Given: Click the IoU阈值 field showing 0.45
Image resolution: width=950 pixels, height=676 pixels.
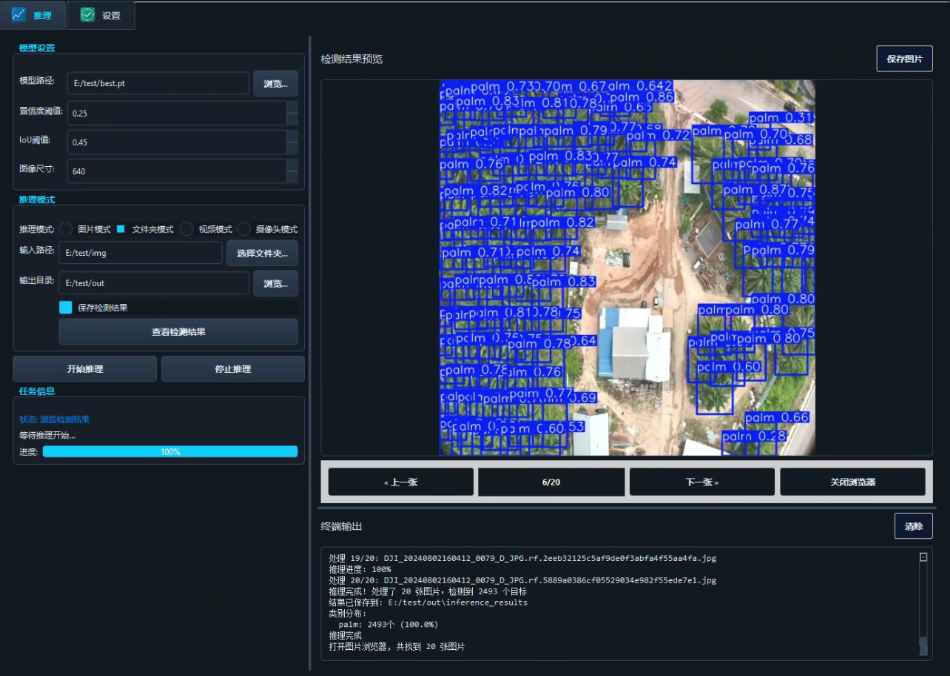Looking at the screenshot, I should tap(176, 142).
